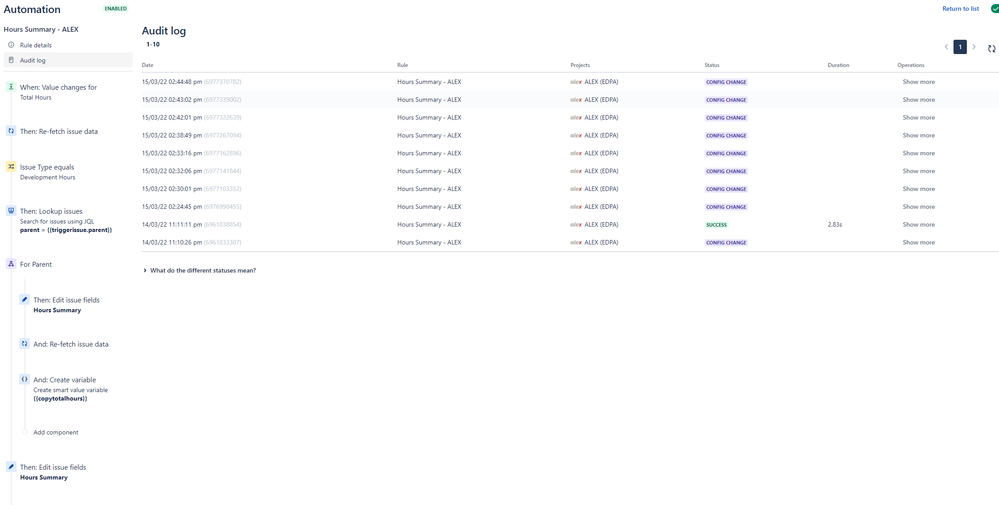Click pencil icon of bottom Edit issue fields
The height and width of the screenshot is (505, 999).
(x=11, y=467)
